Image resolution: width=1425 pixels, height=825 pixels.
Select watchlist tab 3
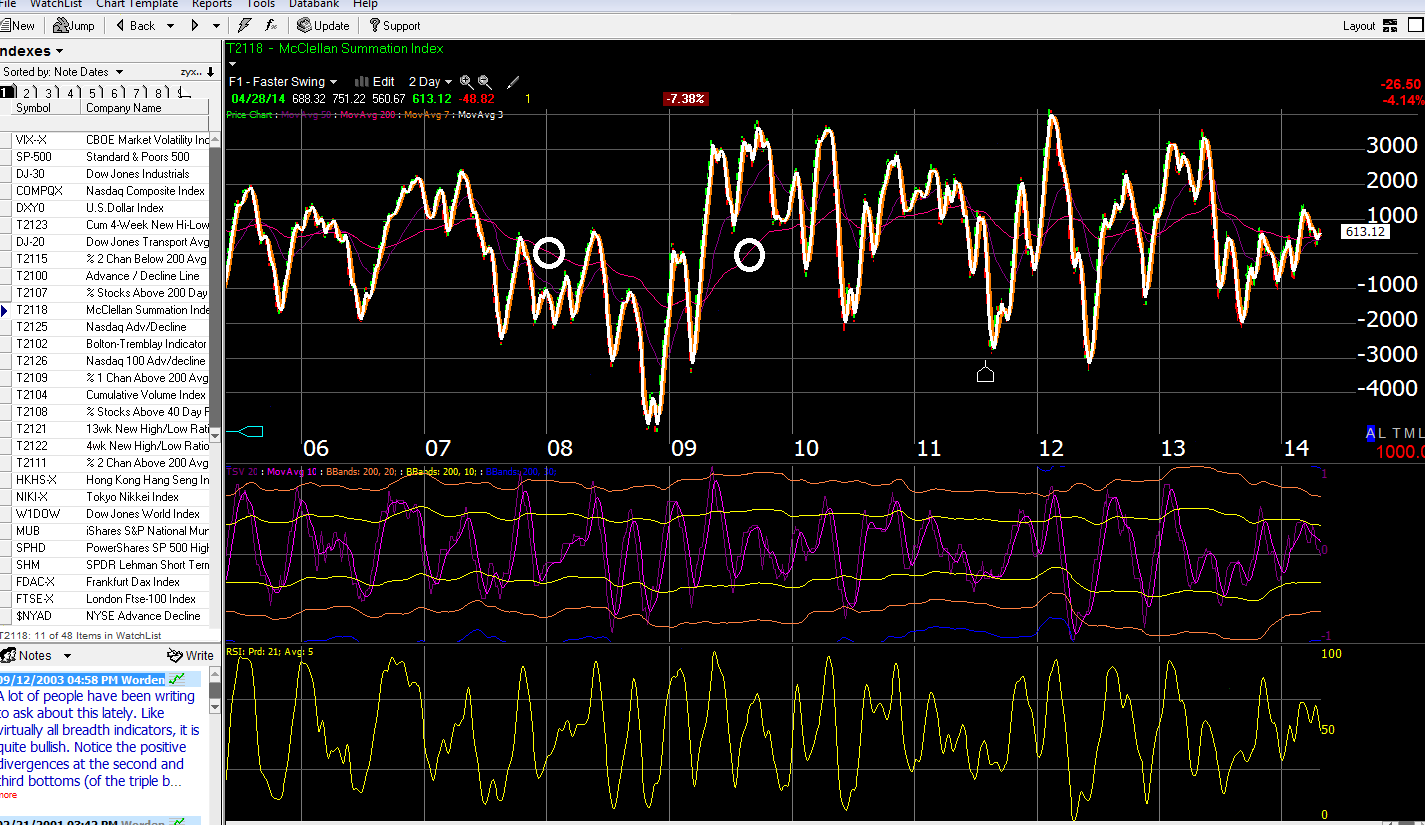(48, 93)
